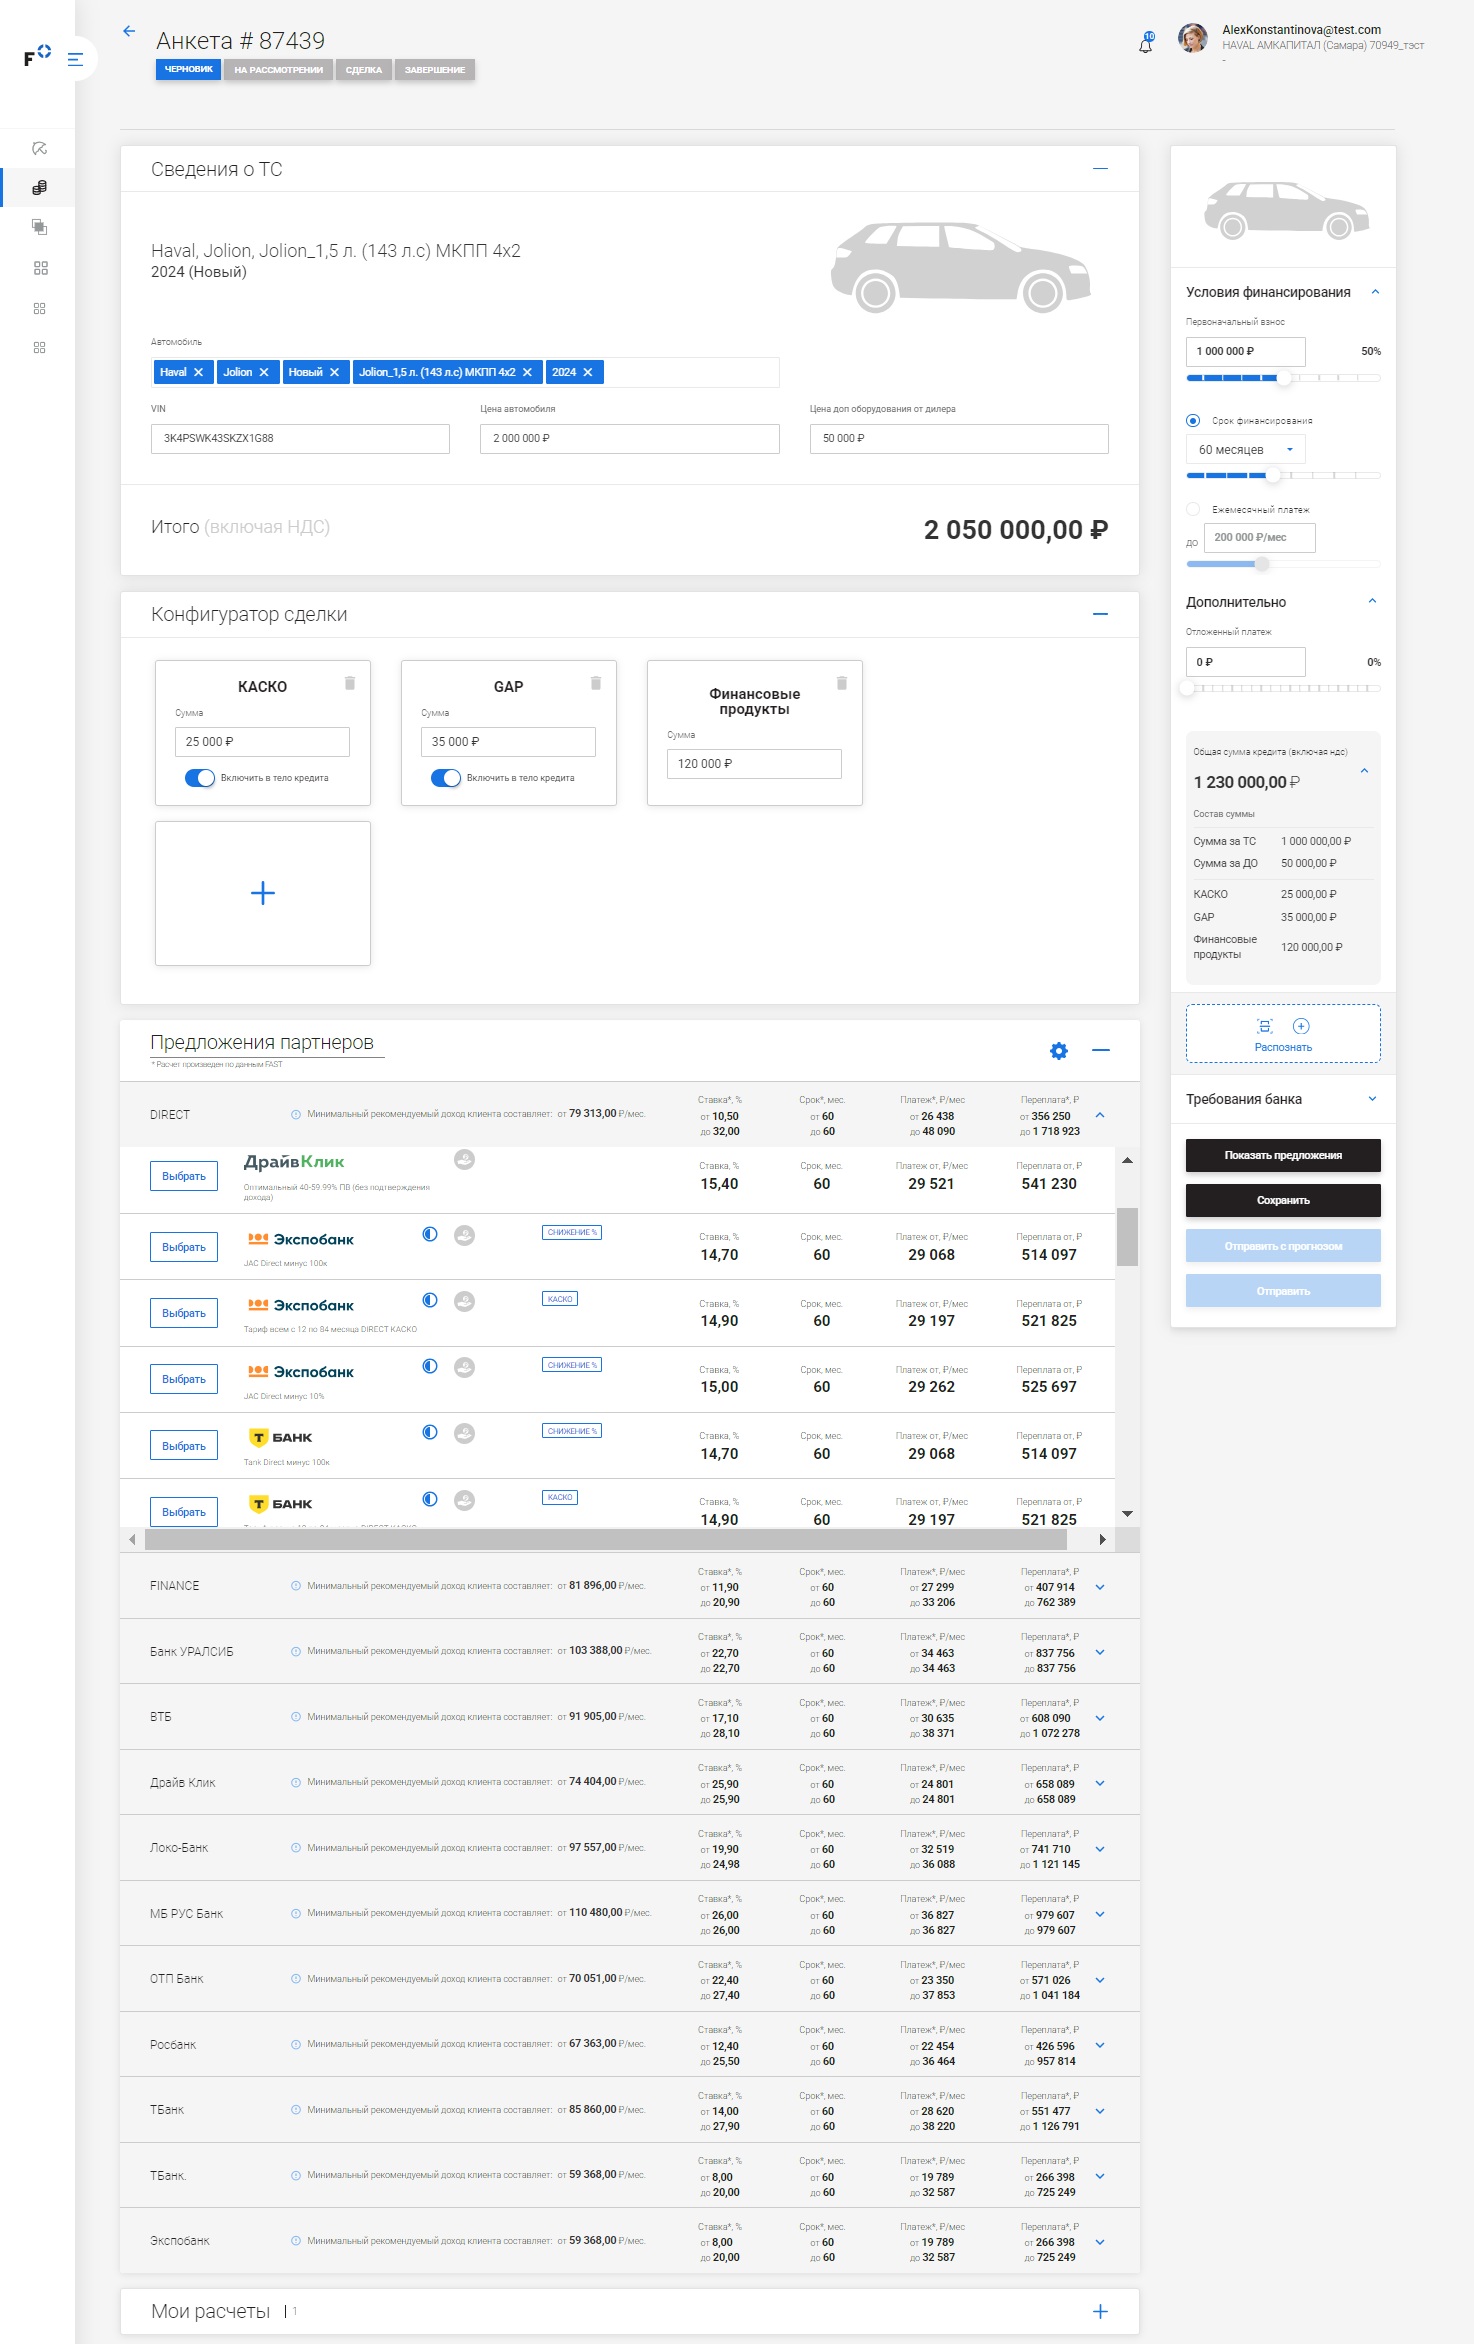Image resolution: width=1474 pixels, height=2344 pixels.
Task: Open notifications bell icon
Action: pyautogui.click(x=1146, y=44)
